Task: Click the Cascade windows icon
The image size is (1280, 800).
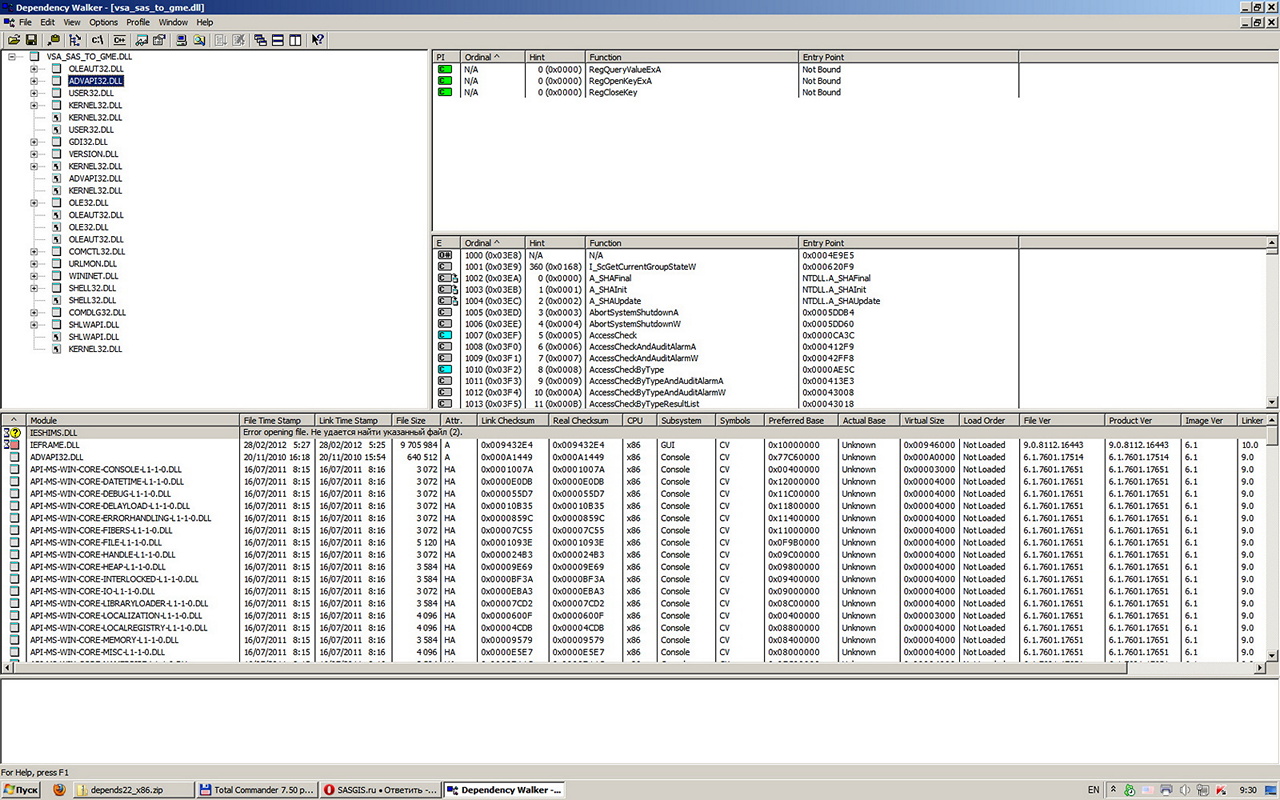Action: tap(260, 40)
